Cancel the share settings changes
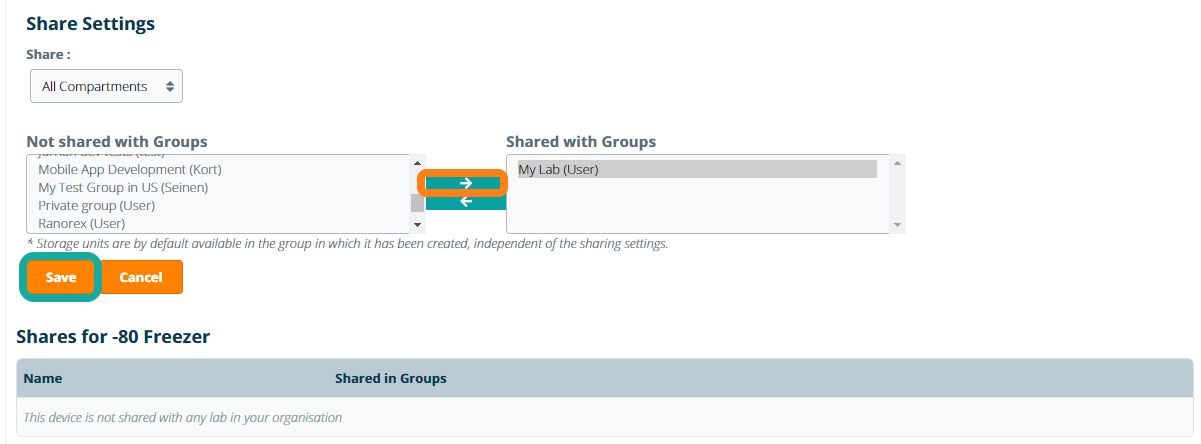 click(141, 277)
